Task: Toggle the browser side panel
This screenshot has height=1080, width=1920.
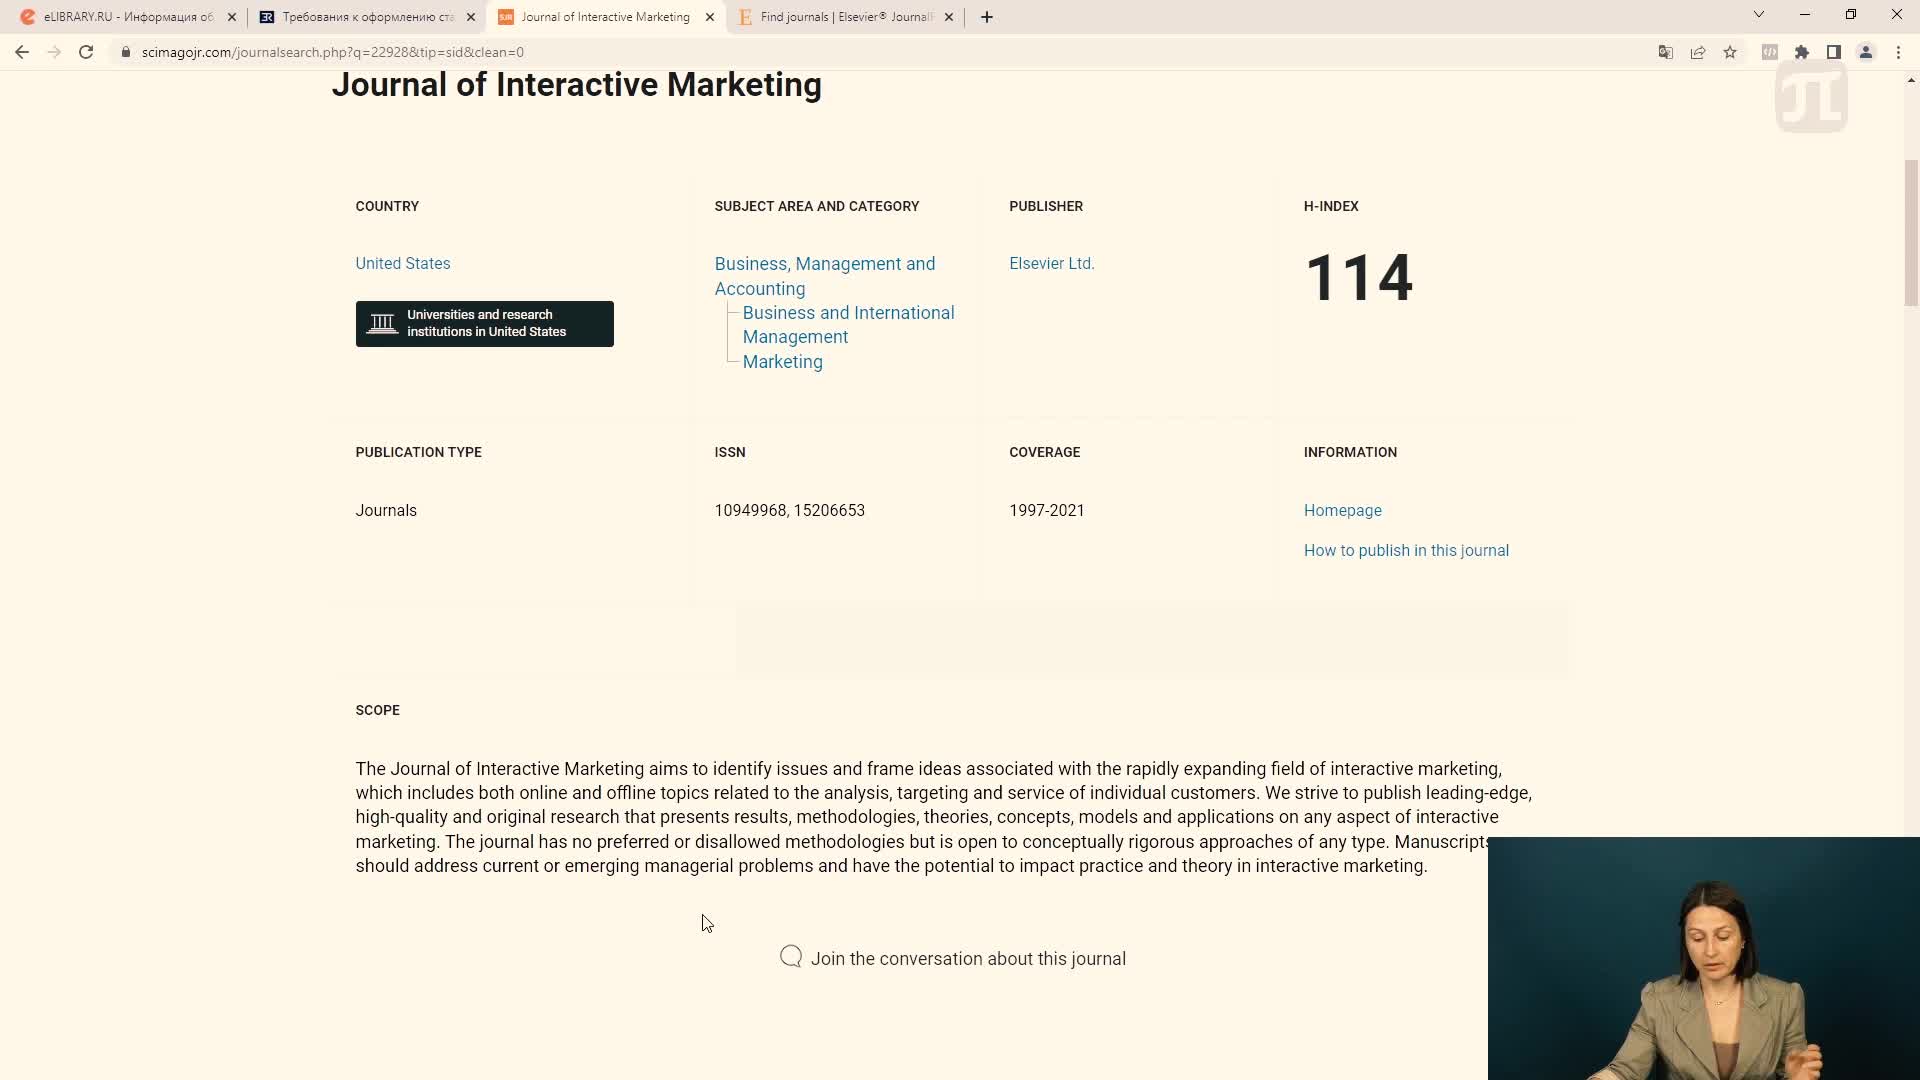Action: 1834,52
